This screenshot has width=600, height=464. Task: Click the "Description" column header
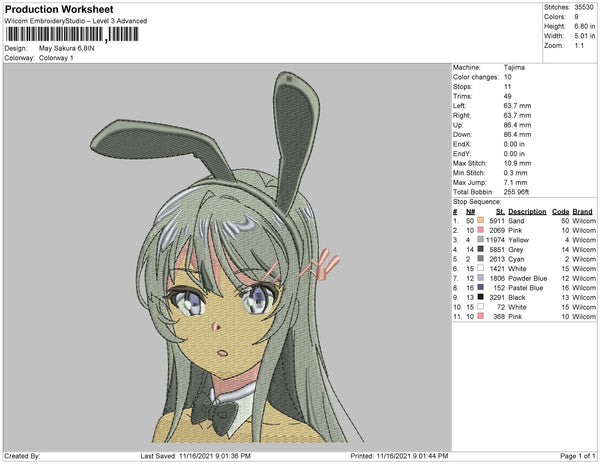[x=527, y=211]
